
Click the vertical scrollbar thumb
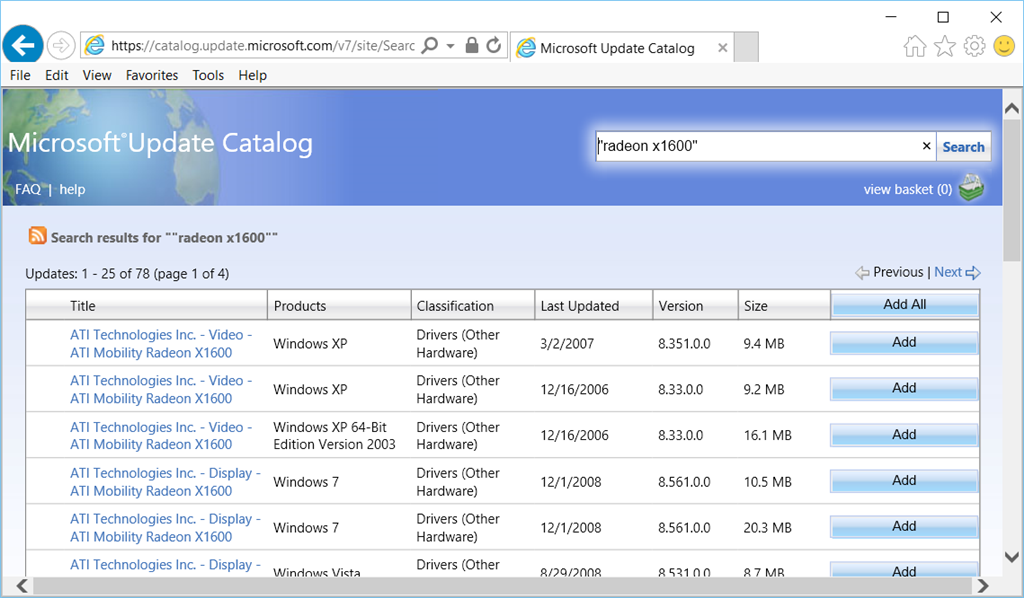click(1012, 189)
